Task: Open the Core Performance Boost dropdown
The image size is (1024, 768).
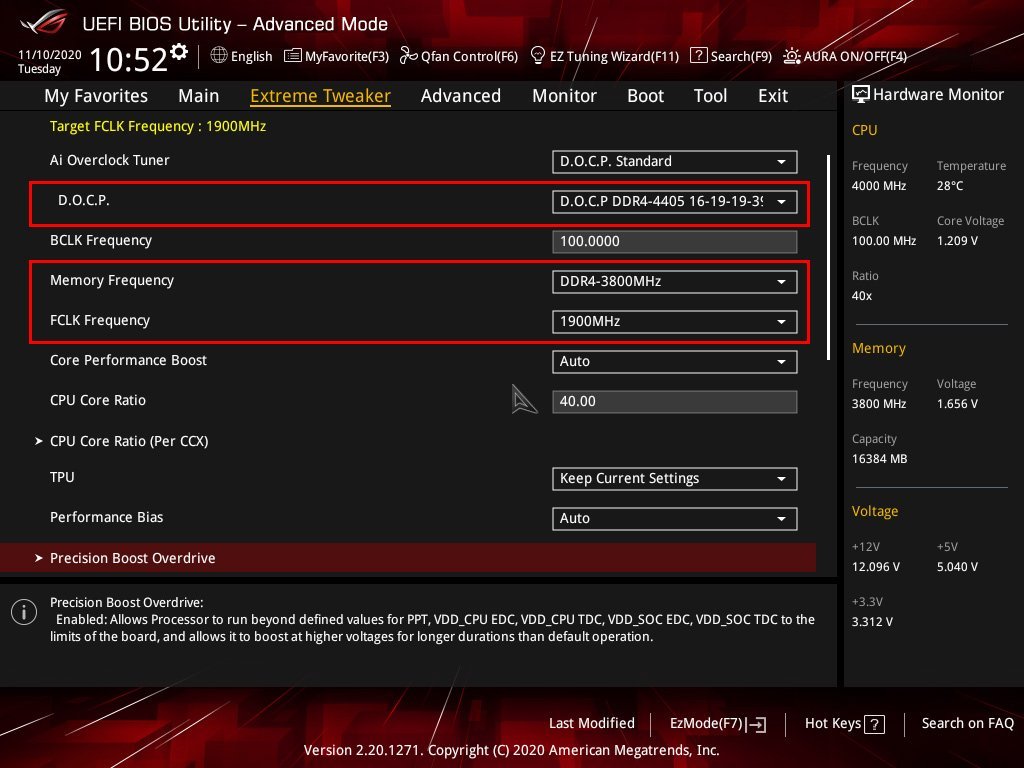Action: pyautogui.click(x=675, y=361)
